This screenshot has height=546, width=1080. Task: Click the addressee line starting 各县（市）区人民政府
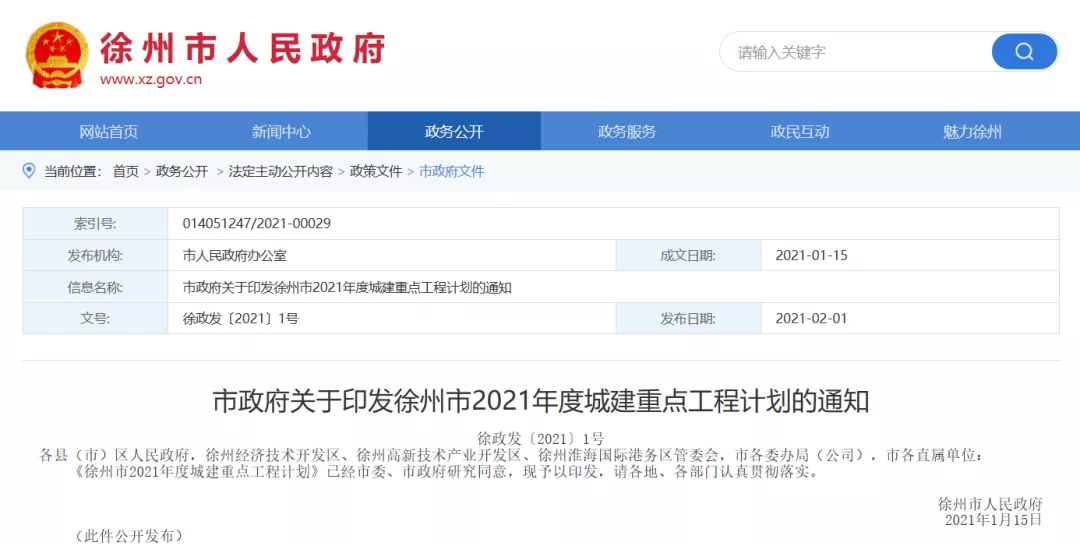coord(512,455)
